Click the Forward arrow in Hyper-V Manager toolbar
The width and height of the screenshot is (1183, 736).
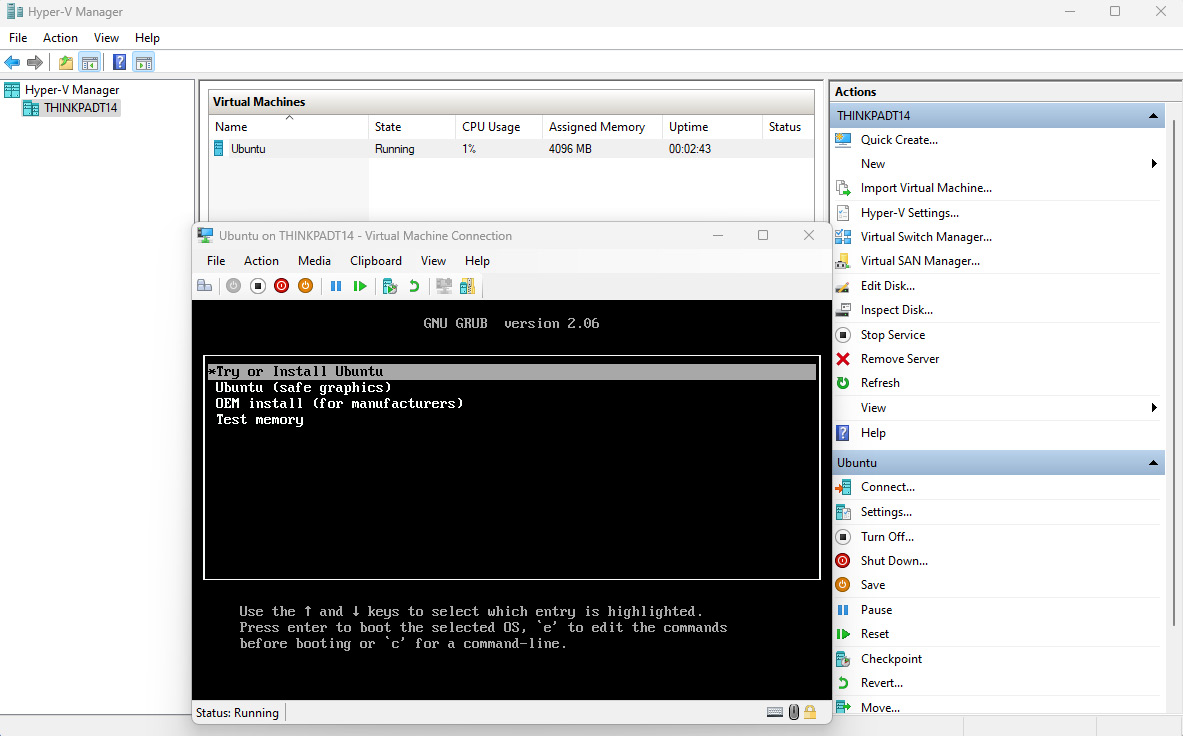pyautogui.click(x=35, y=63)
